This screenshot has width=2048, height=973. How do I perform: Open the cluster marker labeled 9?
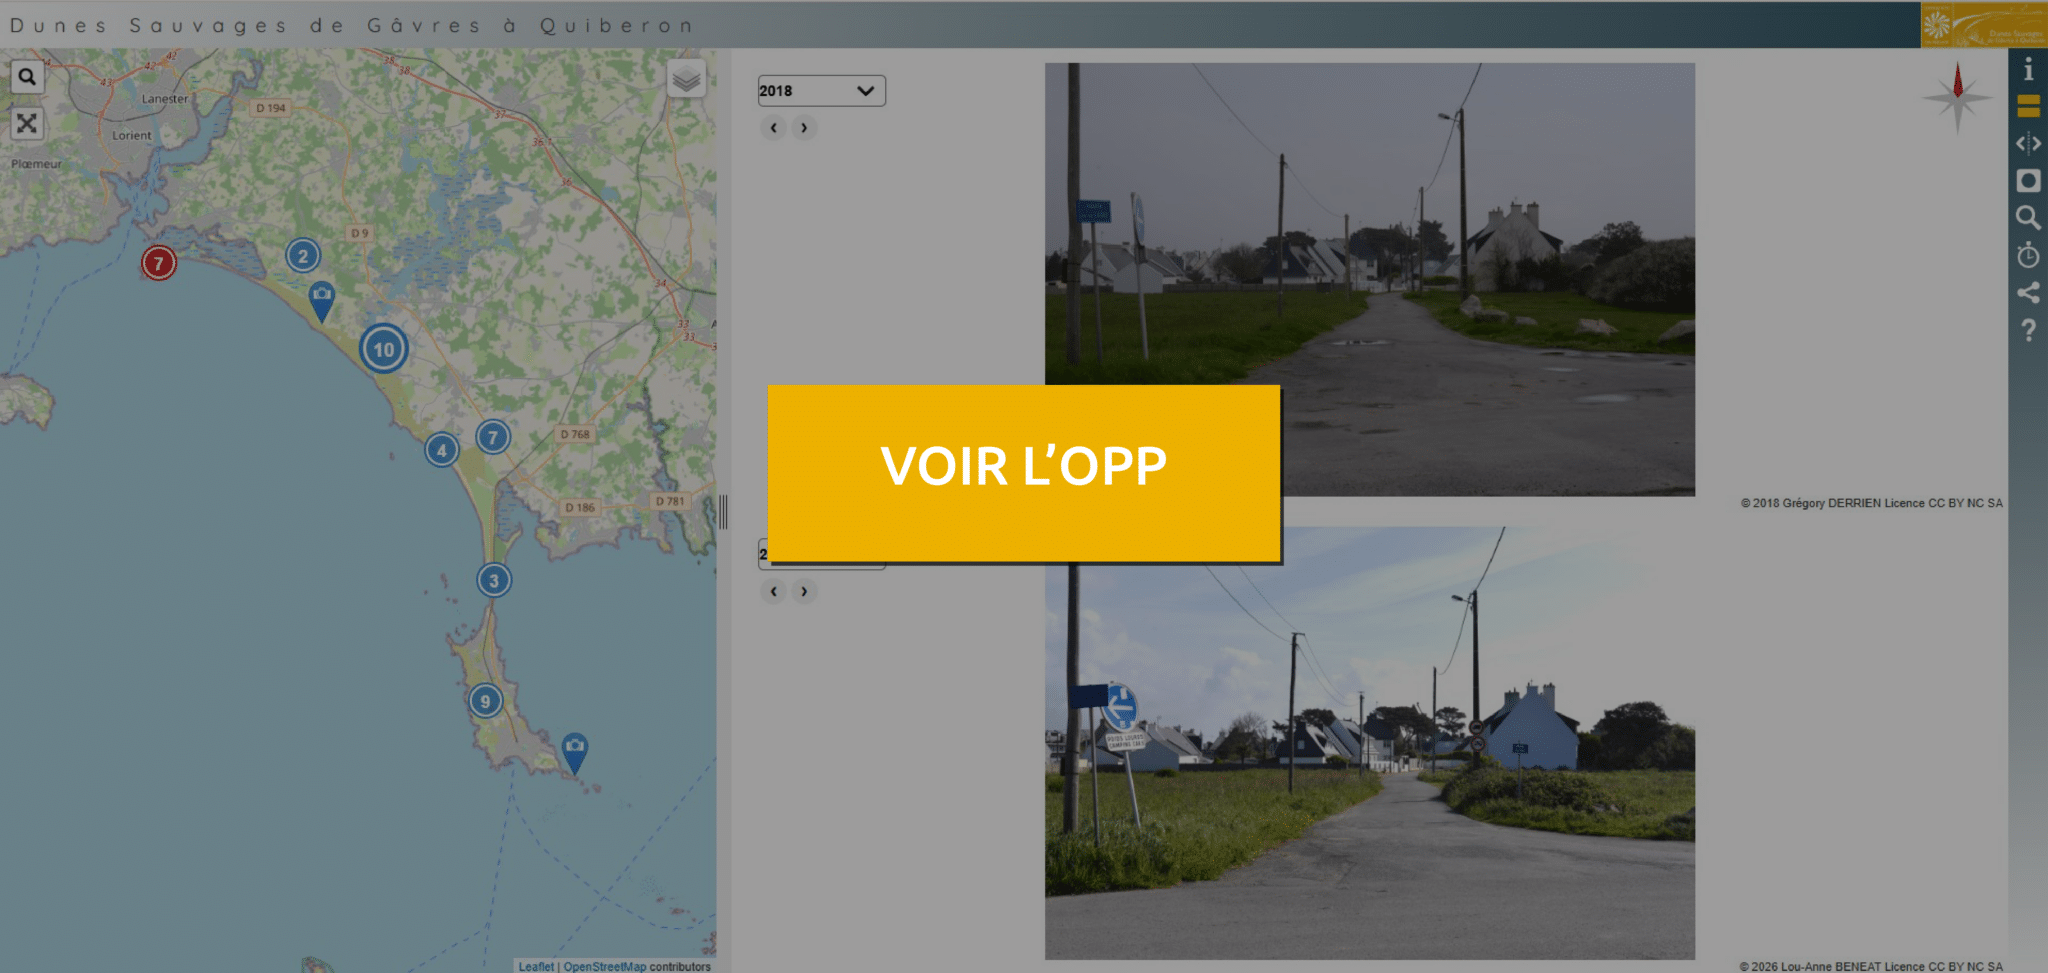coord(485,701)
